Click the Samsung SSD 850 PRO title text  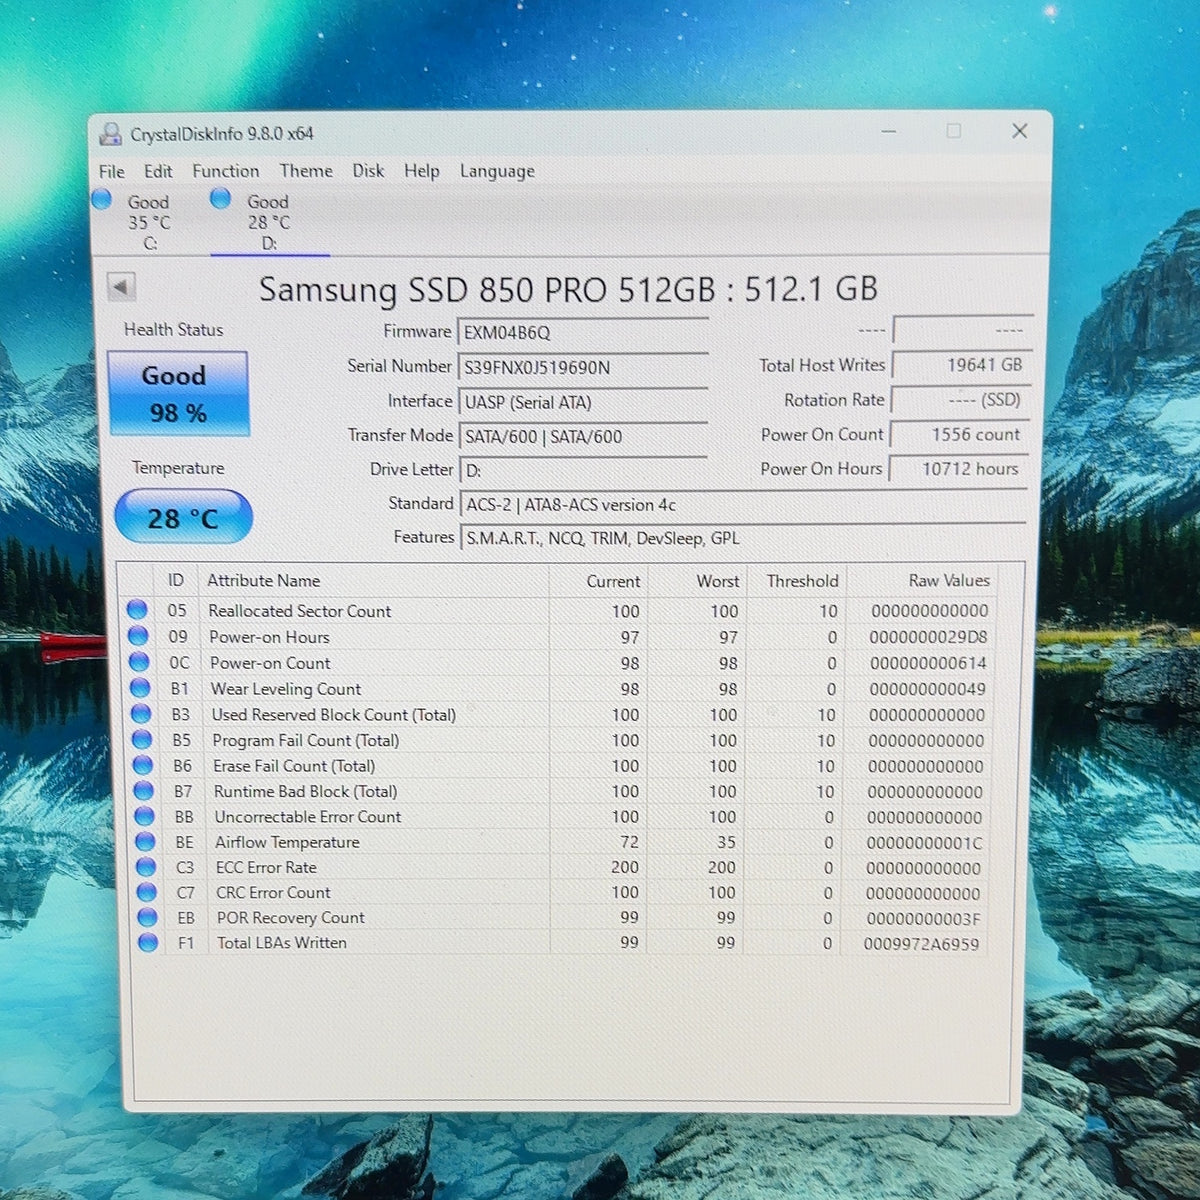(x=568, y=289)
